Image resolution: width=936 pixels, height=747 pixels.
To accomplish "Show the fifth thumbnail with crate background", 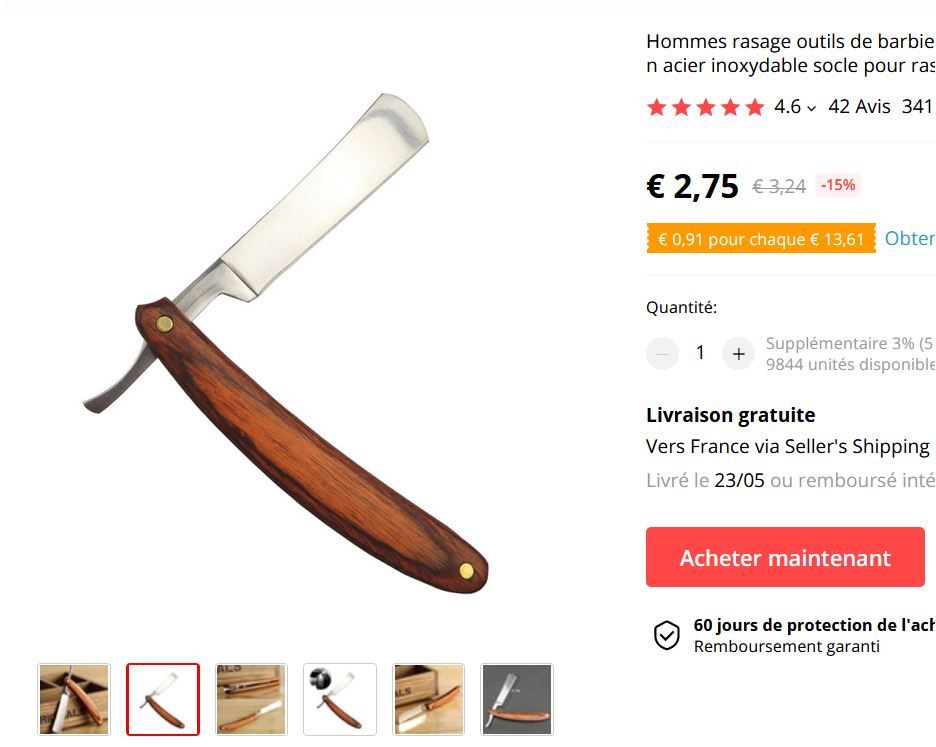I will click(x=429, y=699).
